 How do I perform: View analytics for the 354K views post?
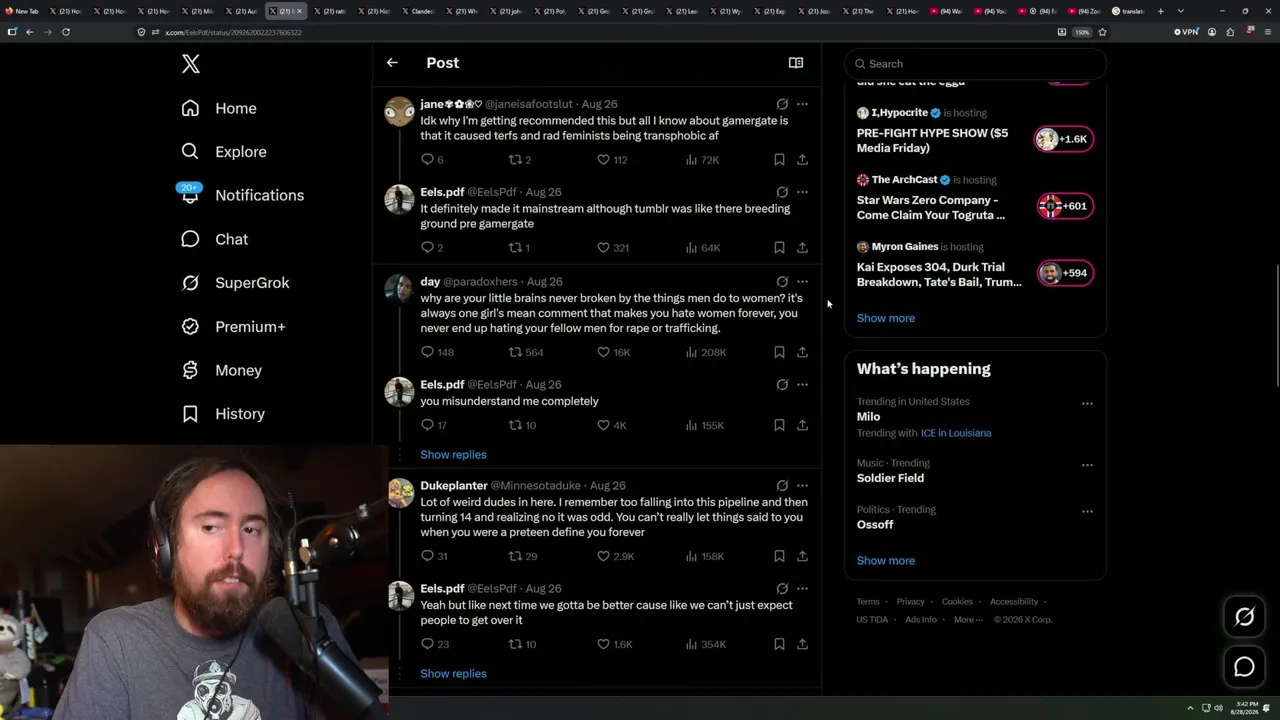(705, 644)
